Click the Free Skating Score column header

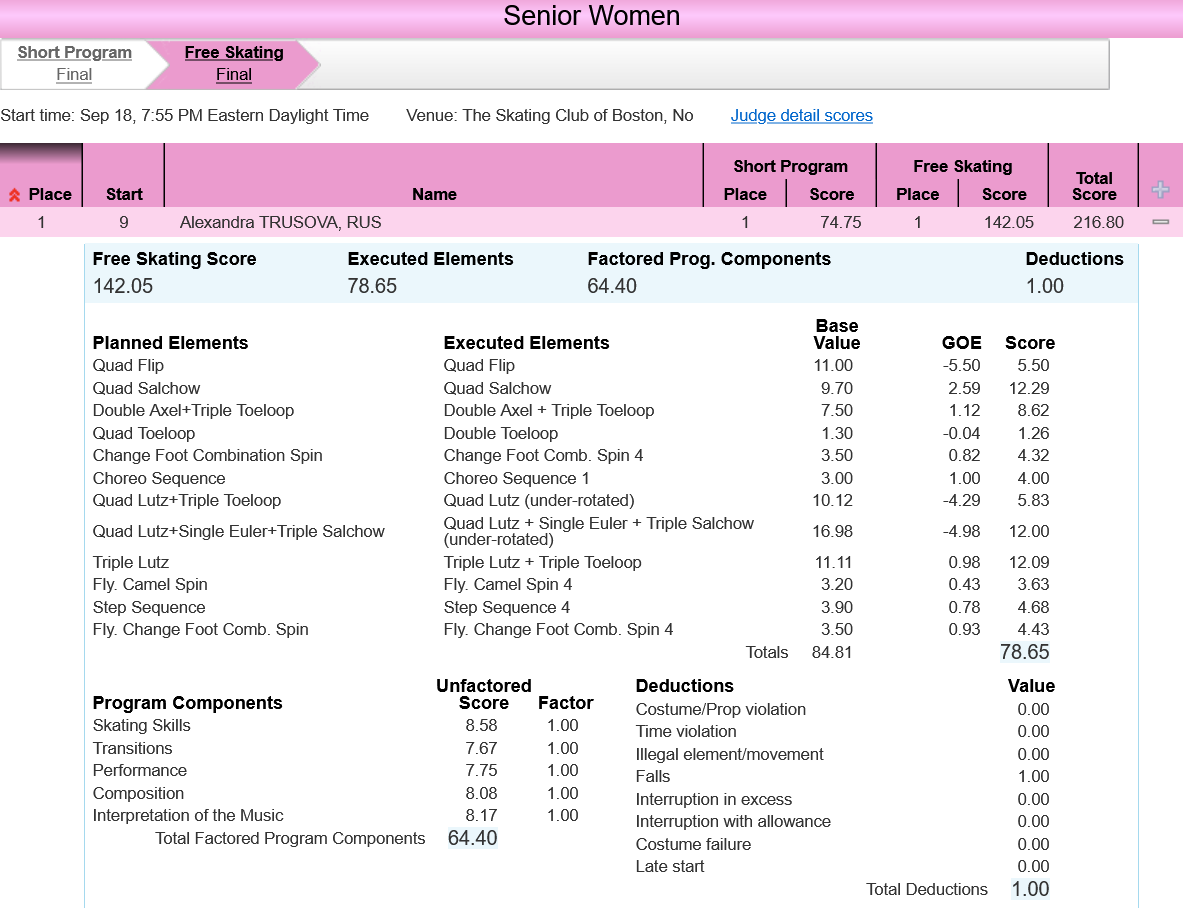click(x=1004, y=194)
